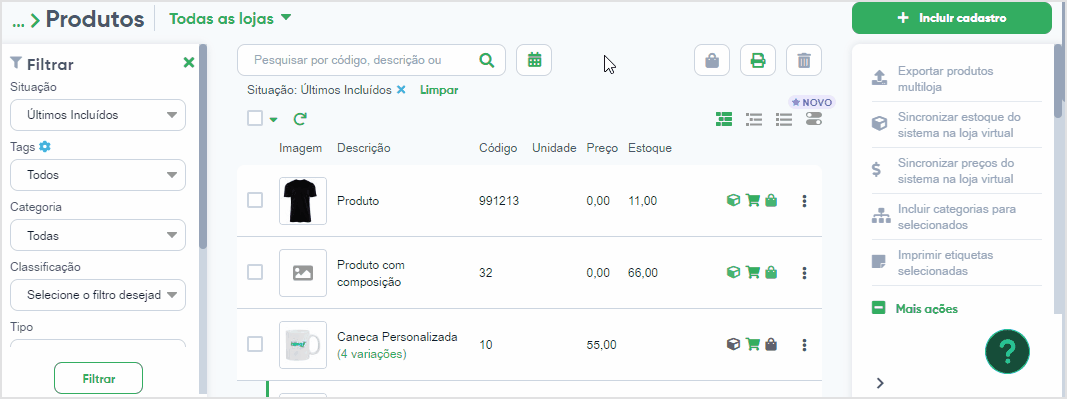1067x399 pixels.
Task: Click the bag icon for Produto com composição
Action: [771, 272]
